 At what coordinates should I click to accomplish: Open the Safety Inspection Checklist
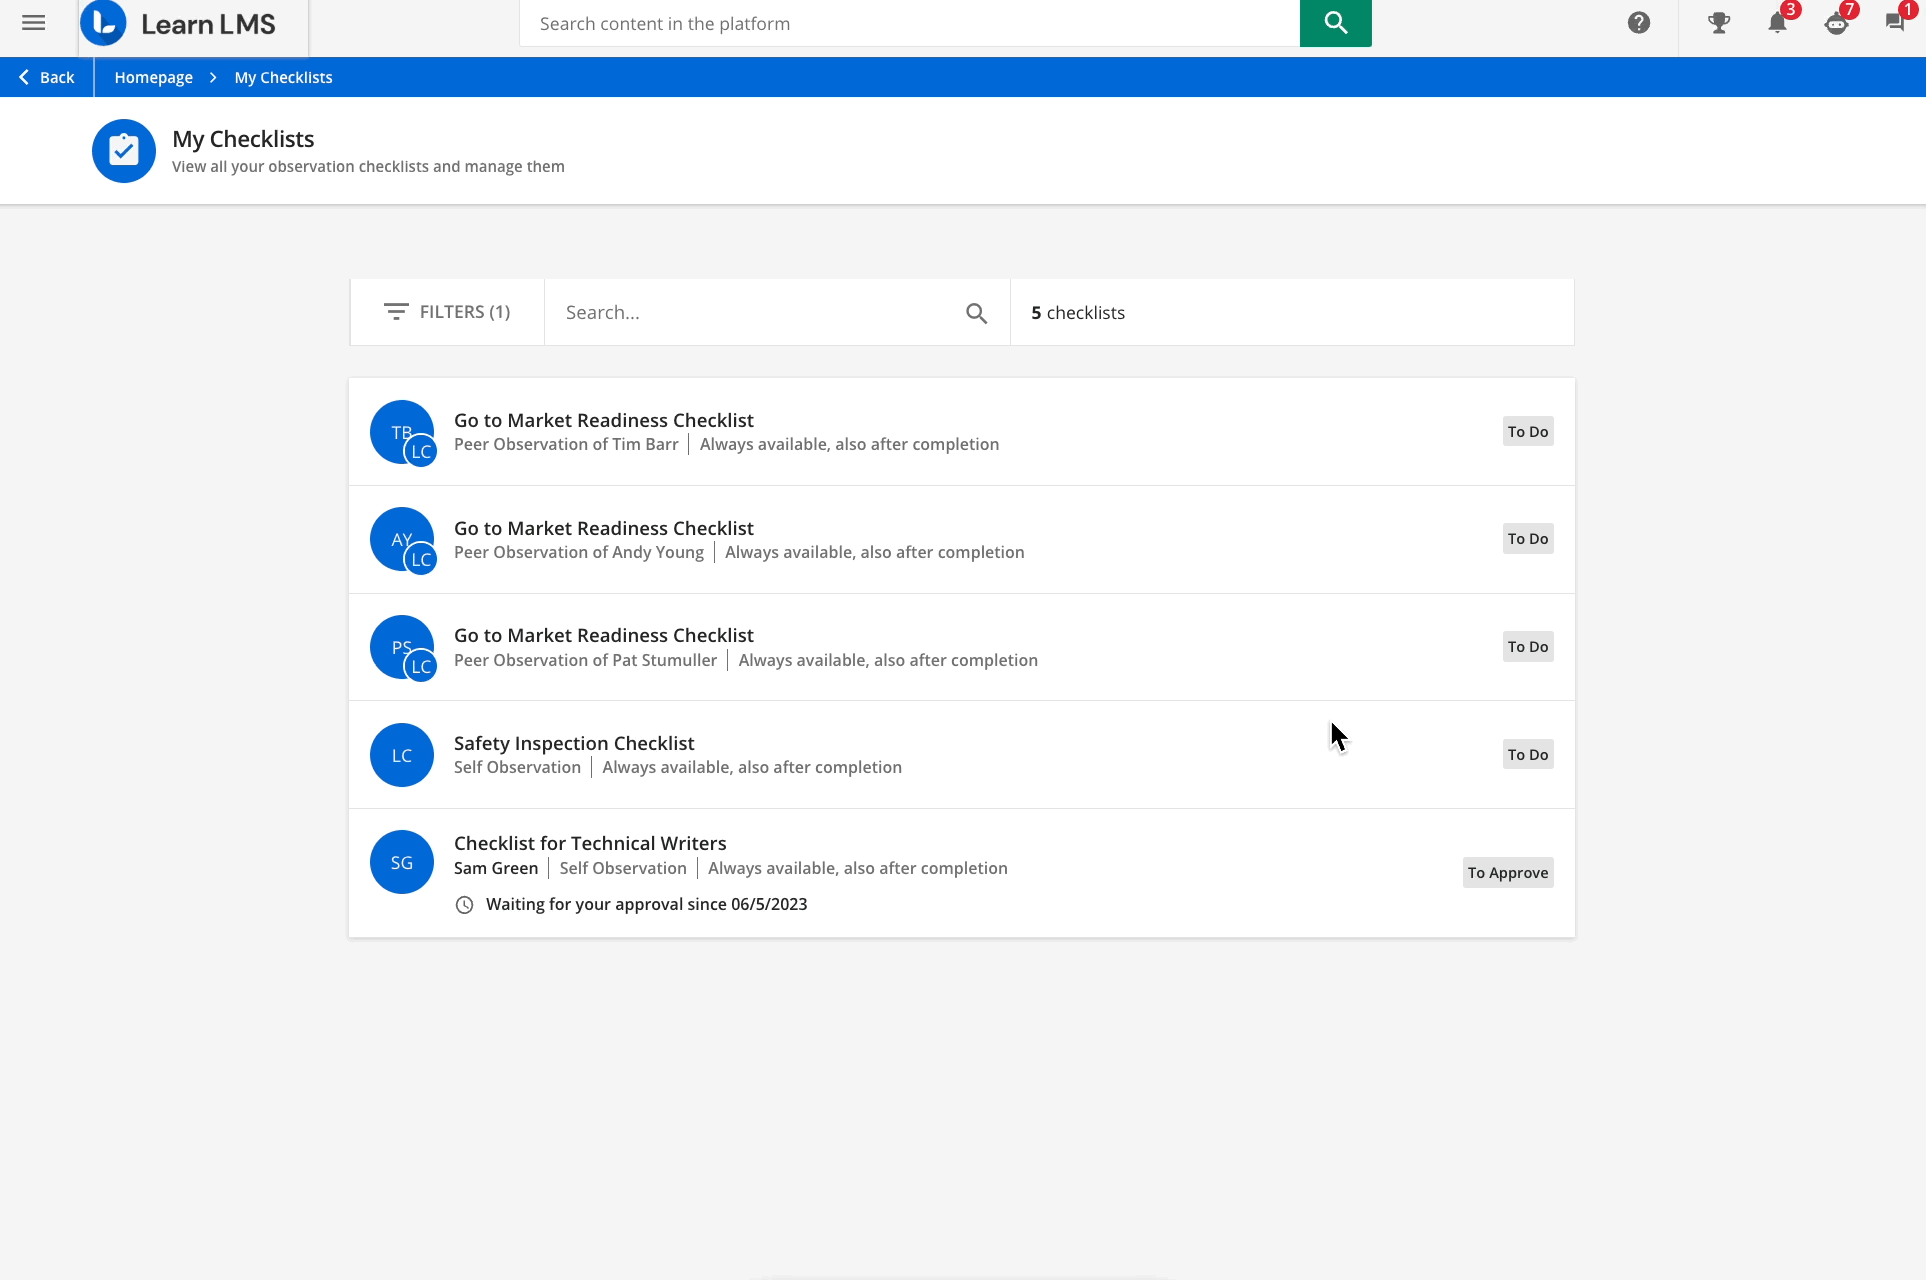(573, 743)
